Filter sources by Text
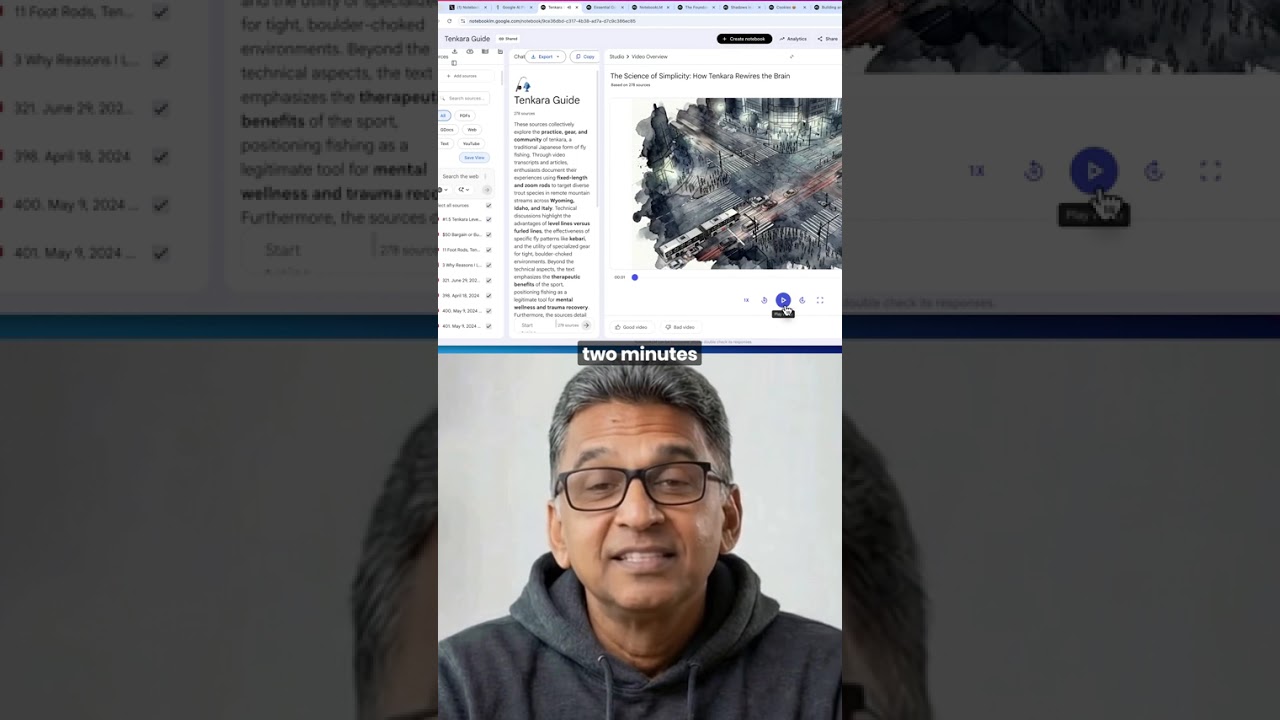The image size is (1280, 720). (x=445, y=144)
